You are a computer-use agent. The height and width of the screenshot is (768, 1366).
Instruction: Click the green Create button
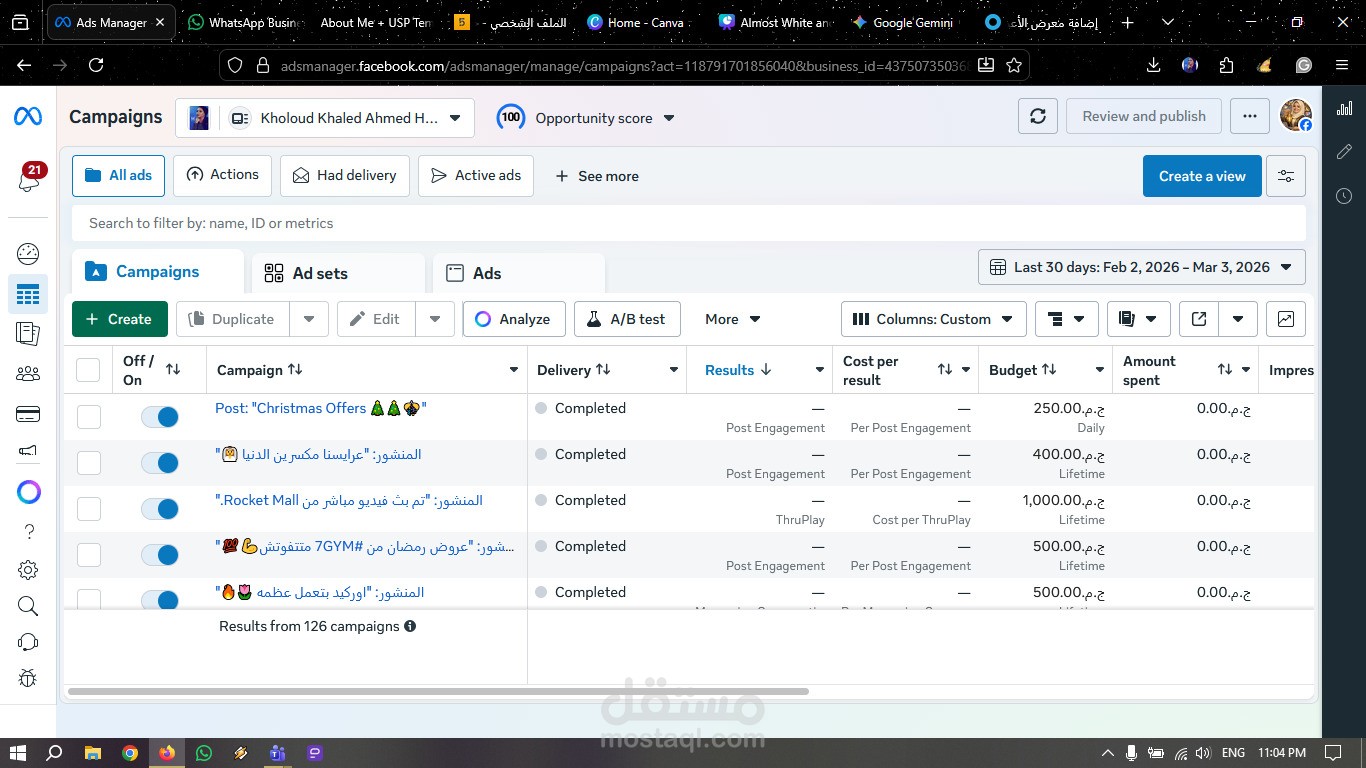[119, 318]
